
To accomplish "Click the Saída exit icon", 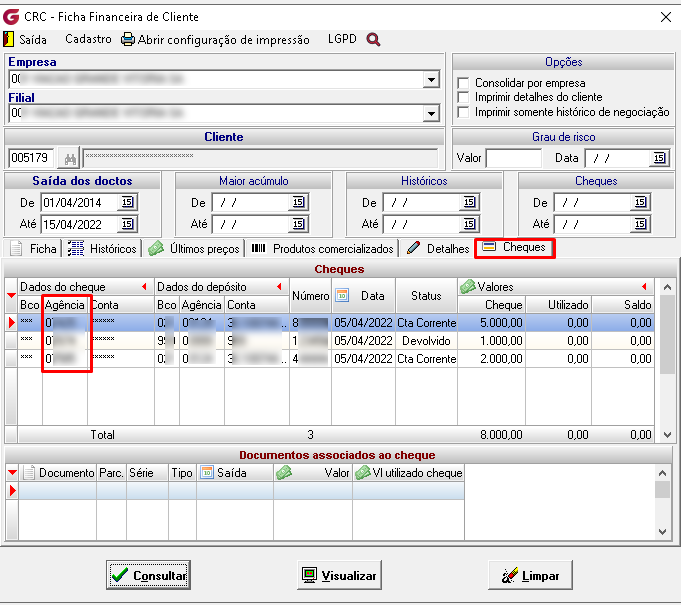I will [8, 40].
